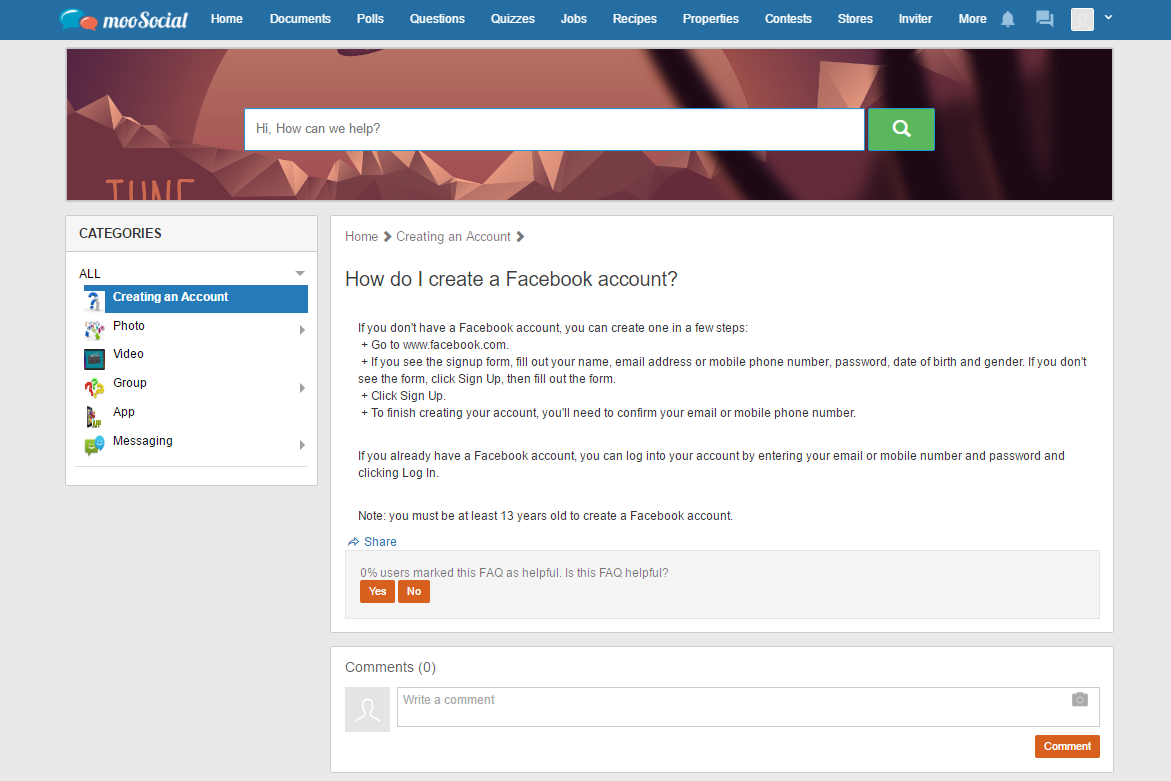Select the Creating an Account category
Screen dimensions: 1171x781
[x=196, y=299]
